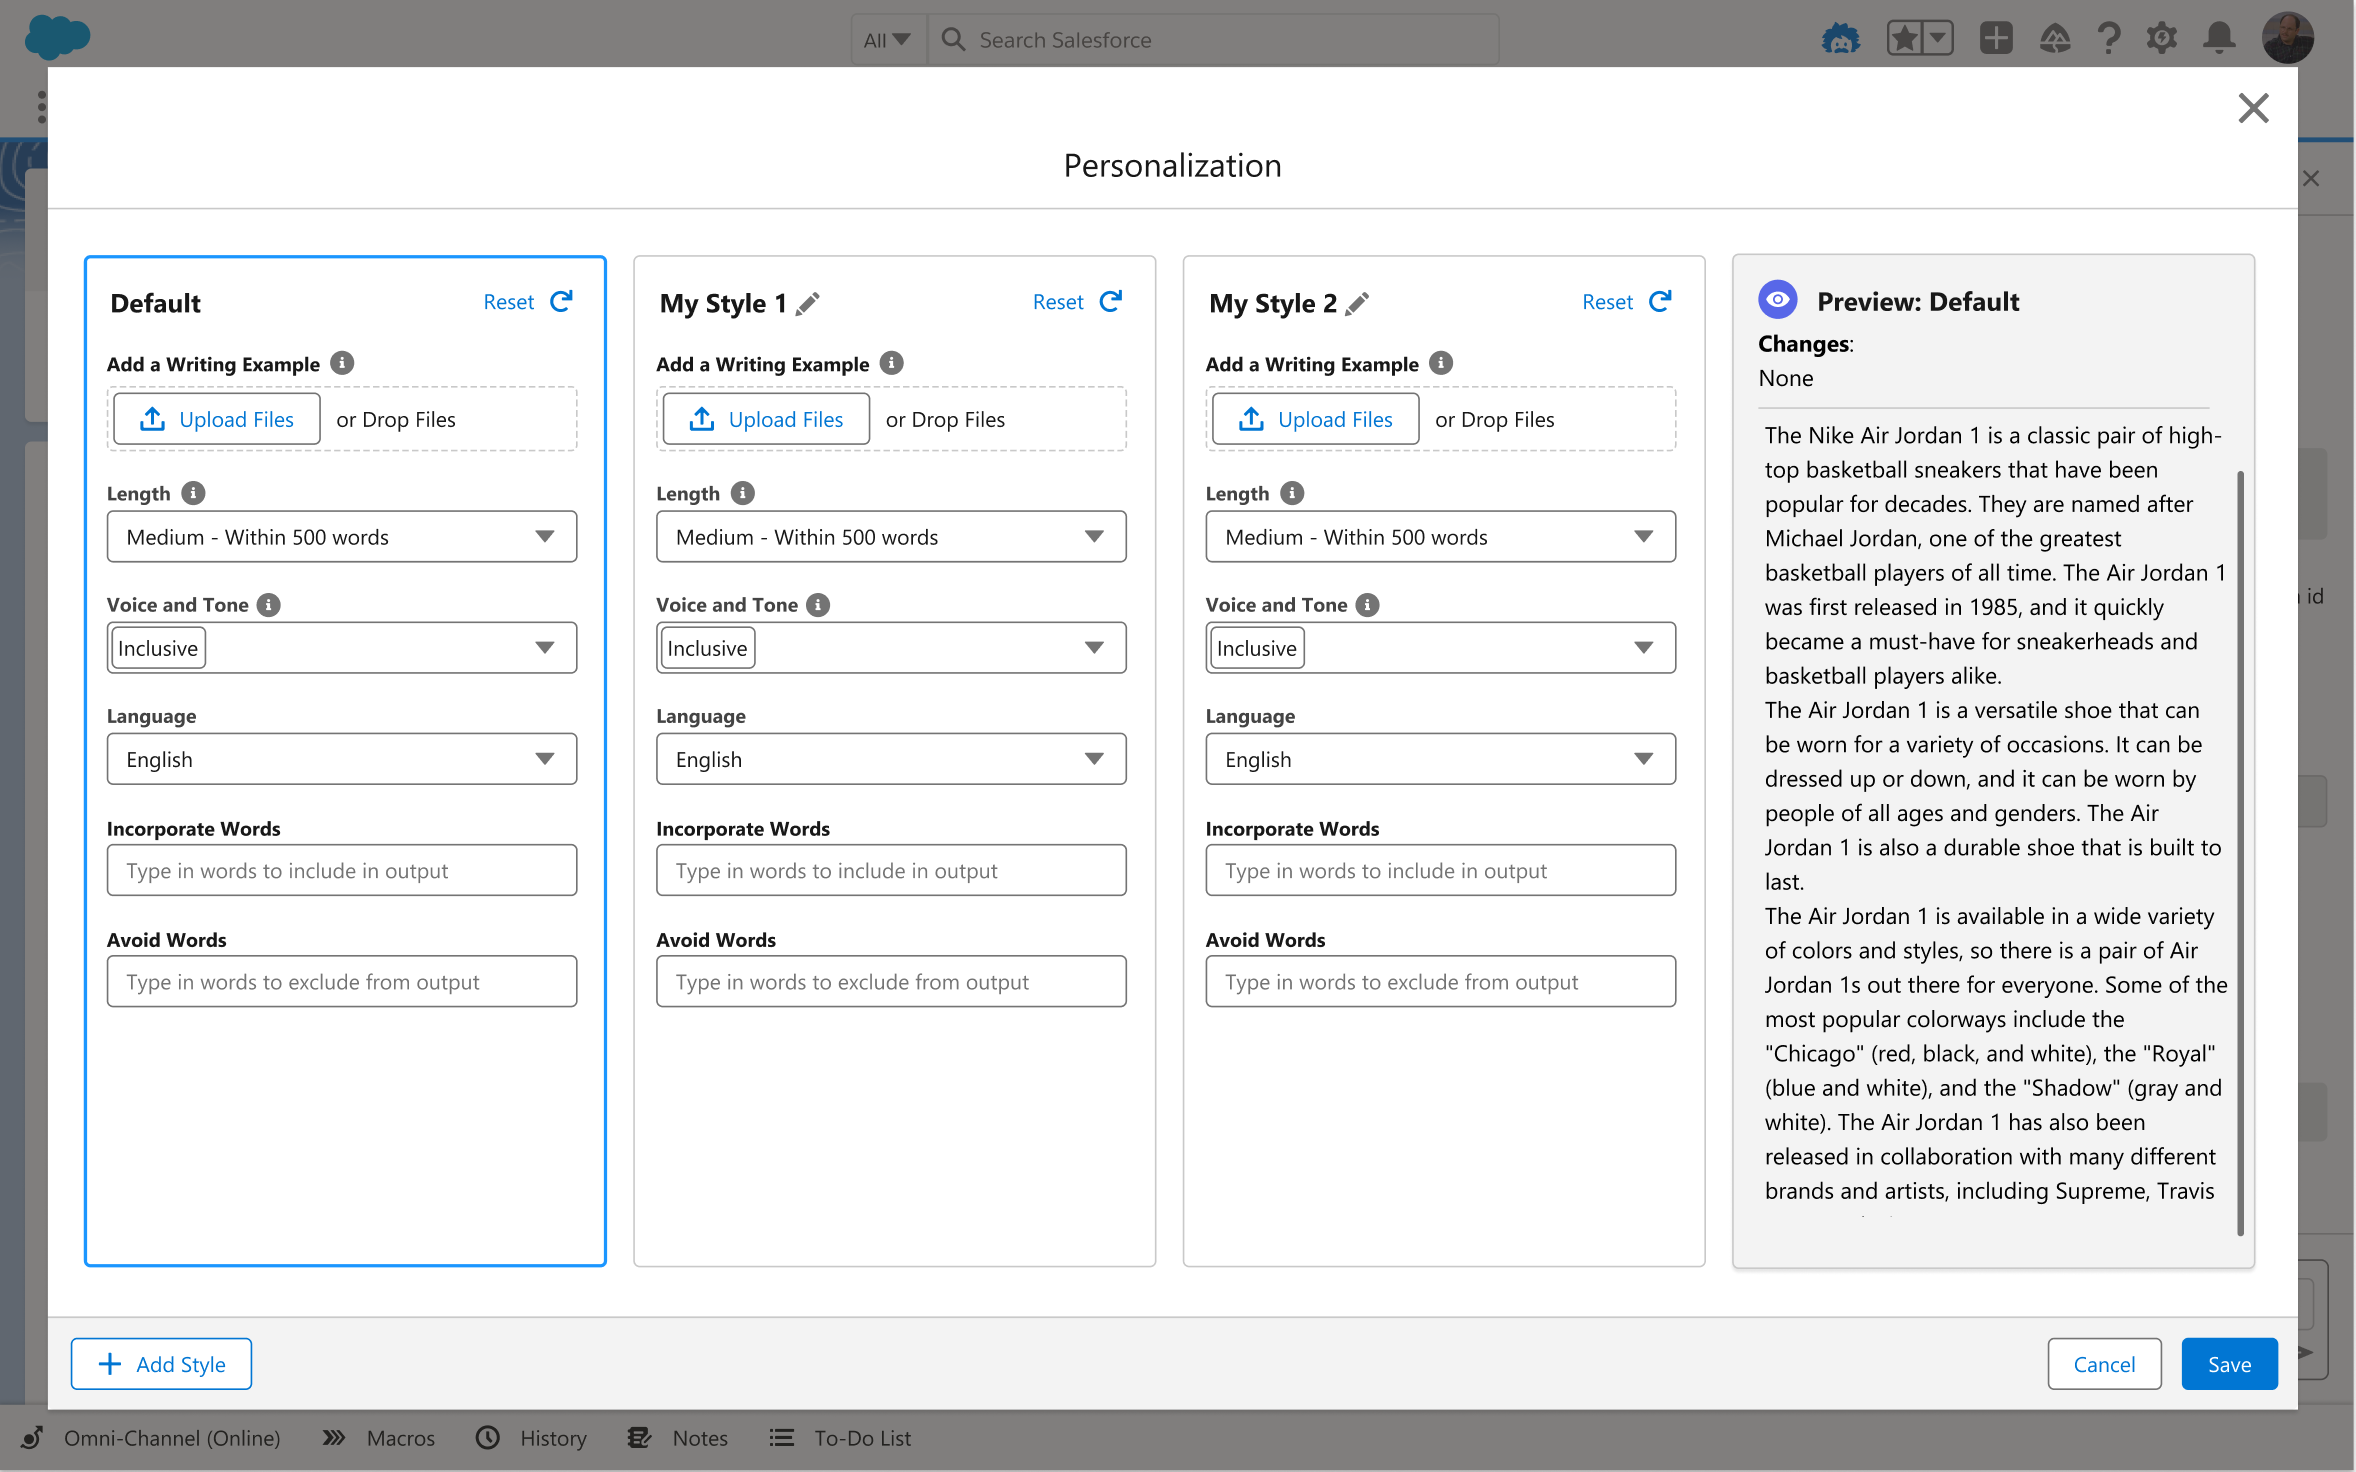This screenshot has height=1472, width=2356.
Task: Click Voice and Tone info icon in My Style 1
Action: click(x=818, y=605)
